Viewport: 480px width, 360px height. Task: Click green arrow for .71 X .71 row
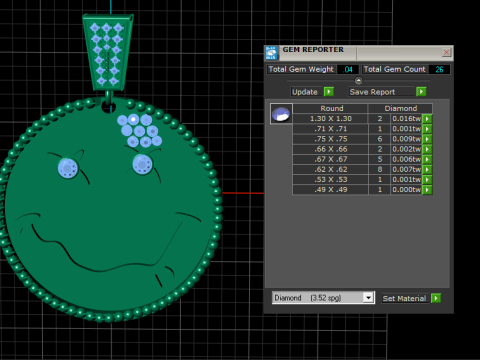[x=427, y=129]
